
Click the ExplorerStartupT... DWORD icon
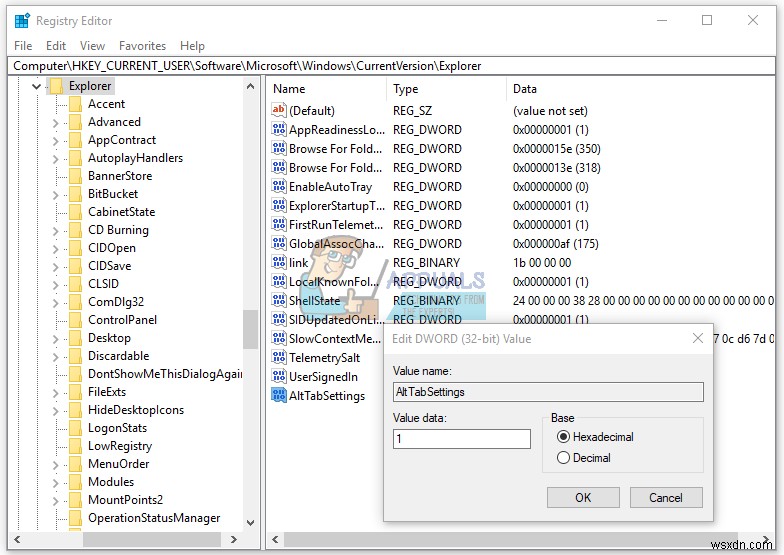coord(278,205)
